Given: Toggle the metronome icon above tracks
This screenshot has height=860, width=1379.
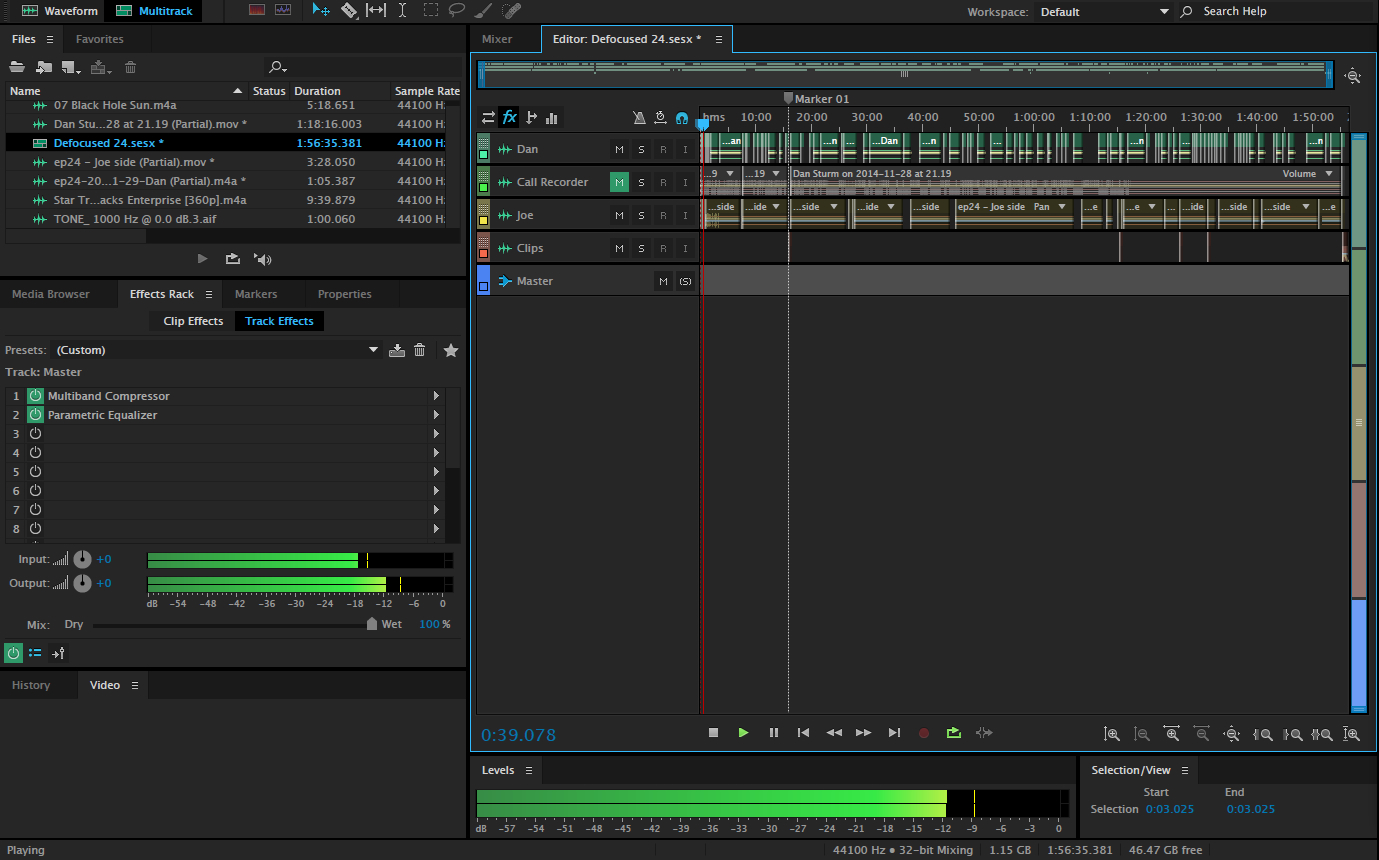Looking at the screenshot, I should pyautogui.click(x=639, y=117).
